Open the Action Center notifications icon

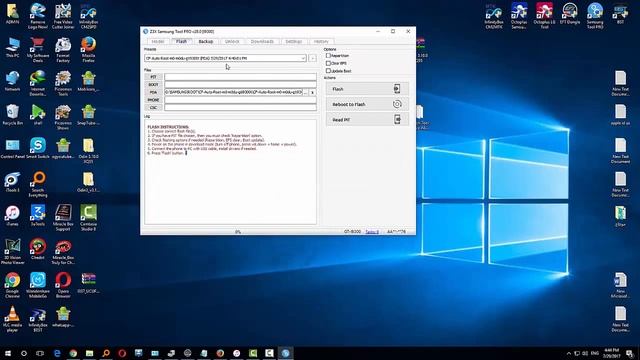point(630,353)
